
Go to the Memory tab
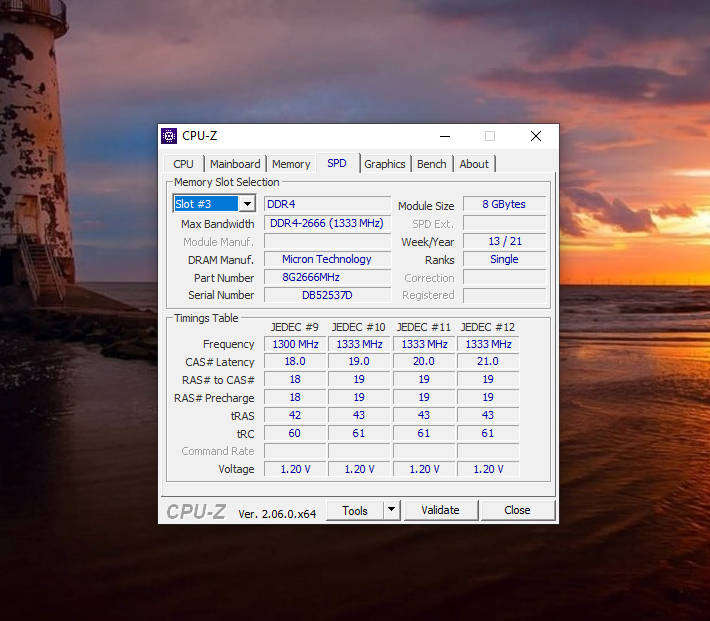click(291, 164)
